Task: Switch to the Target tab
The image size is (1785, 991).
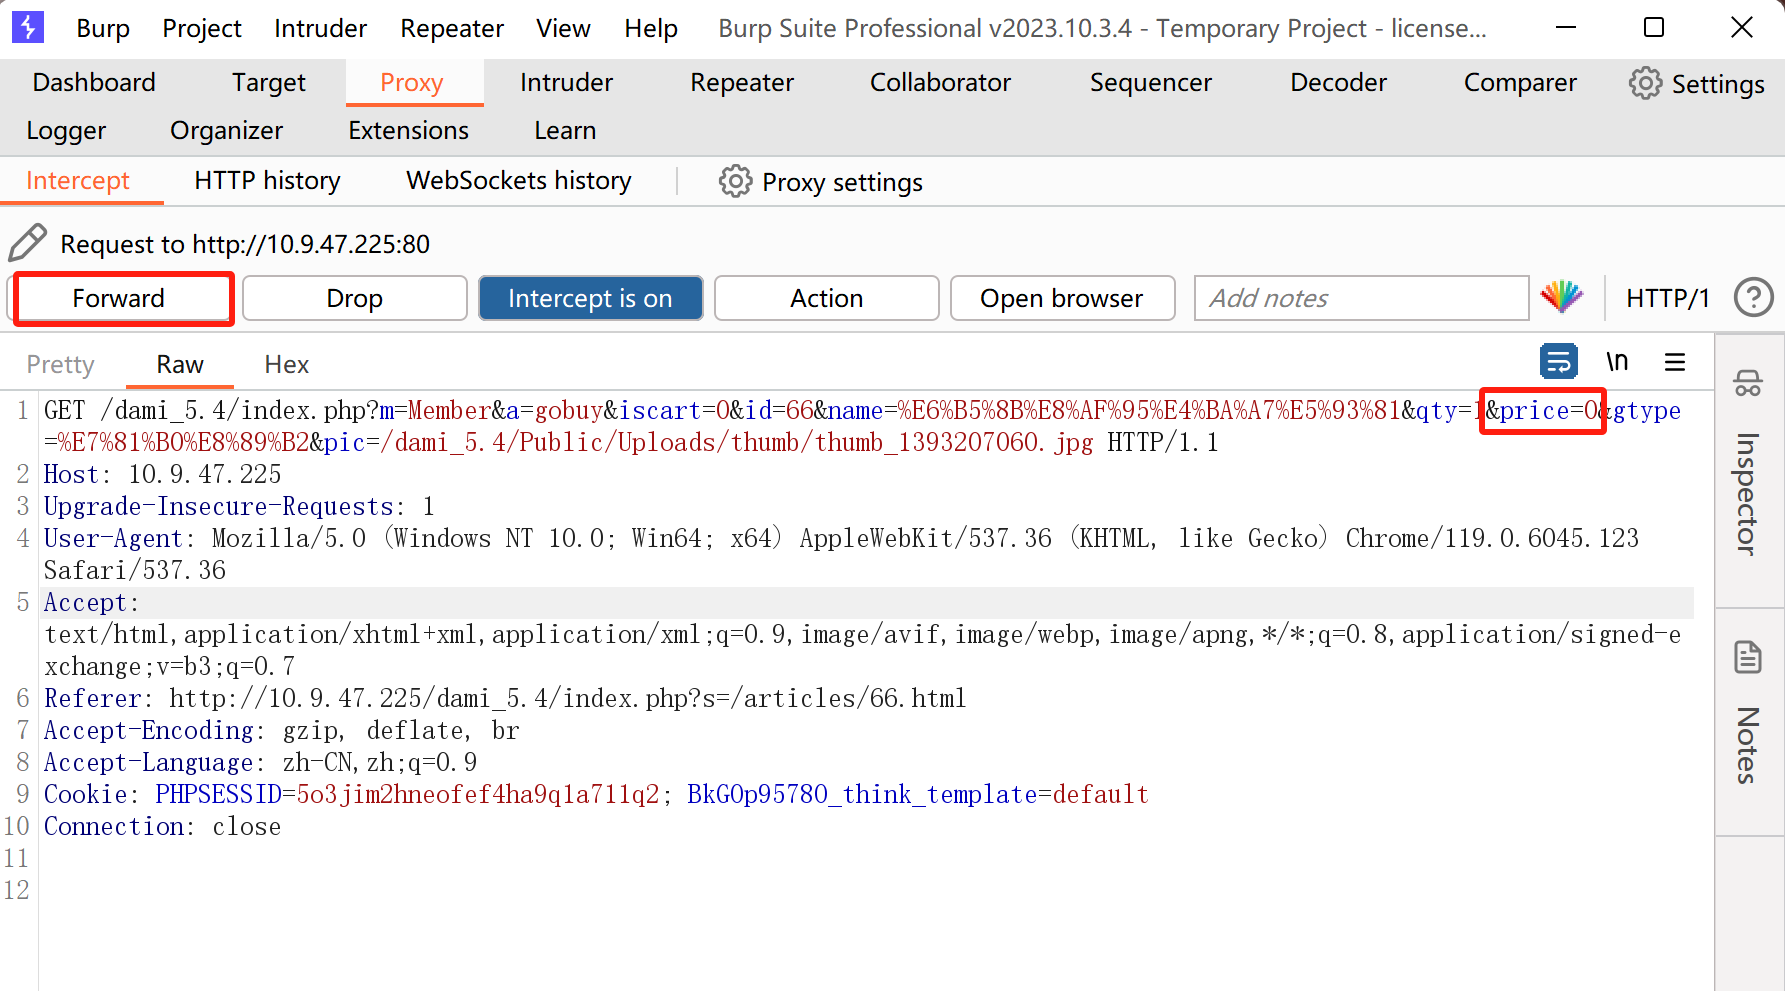Action: (x=269, y=82)
